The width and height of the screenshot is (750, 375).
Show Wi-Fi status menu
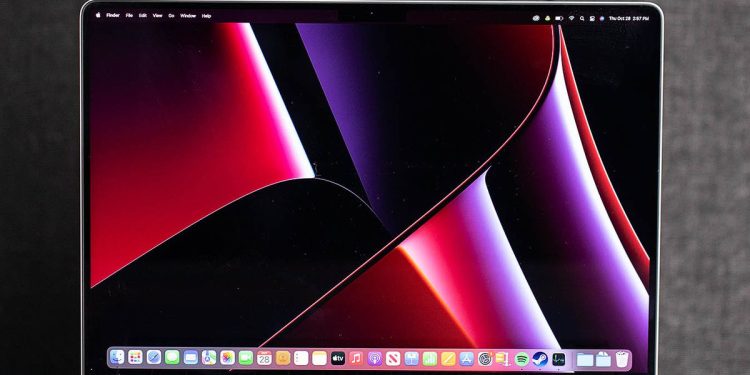[572, 18]
